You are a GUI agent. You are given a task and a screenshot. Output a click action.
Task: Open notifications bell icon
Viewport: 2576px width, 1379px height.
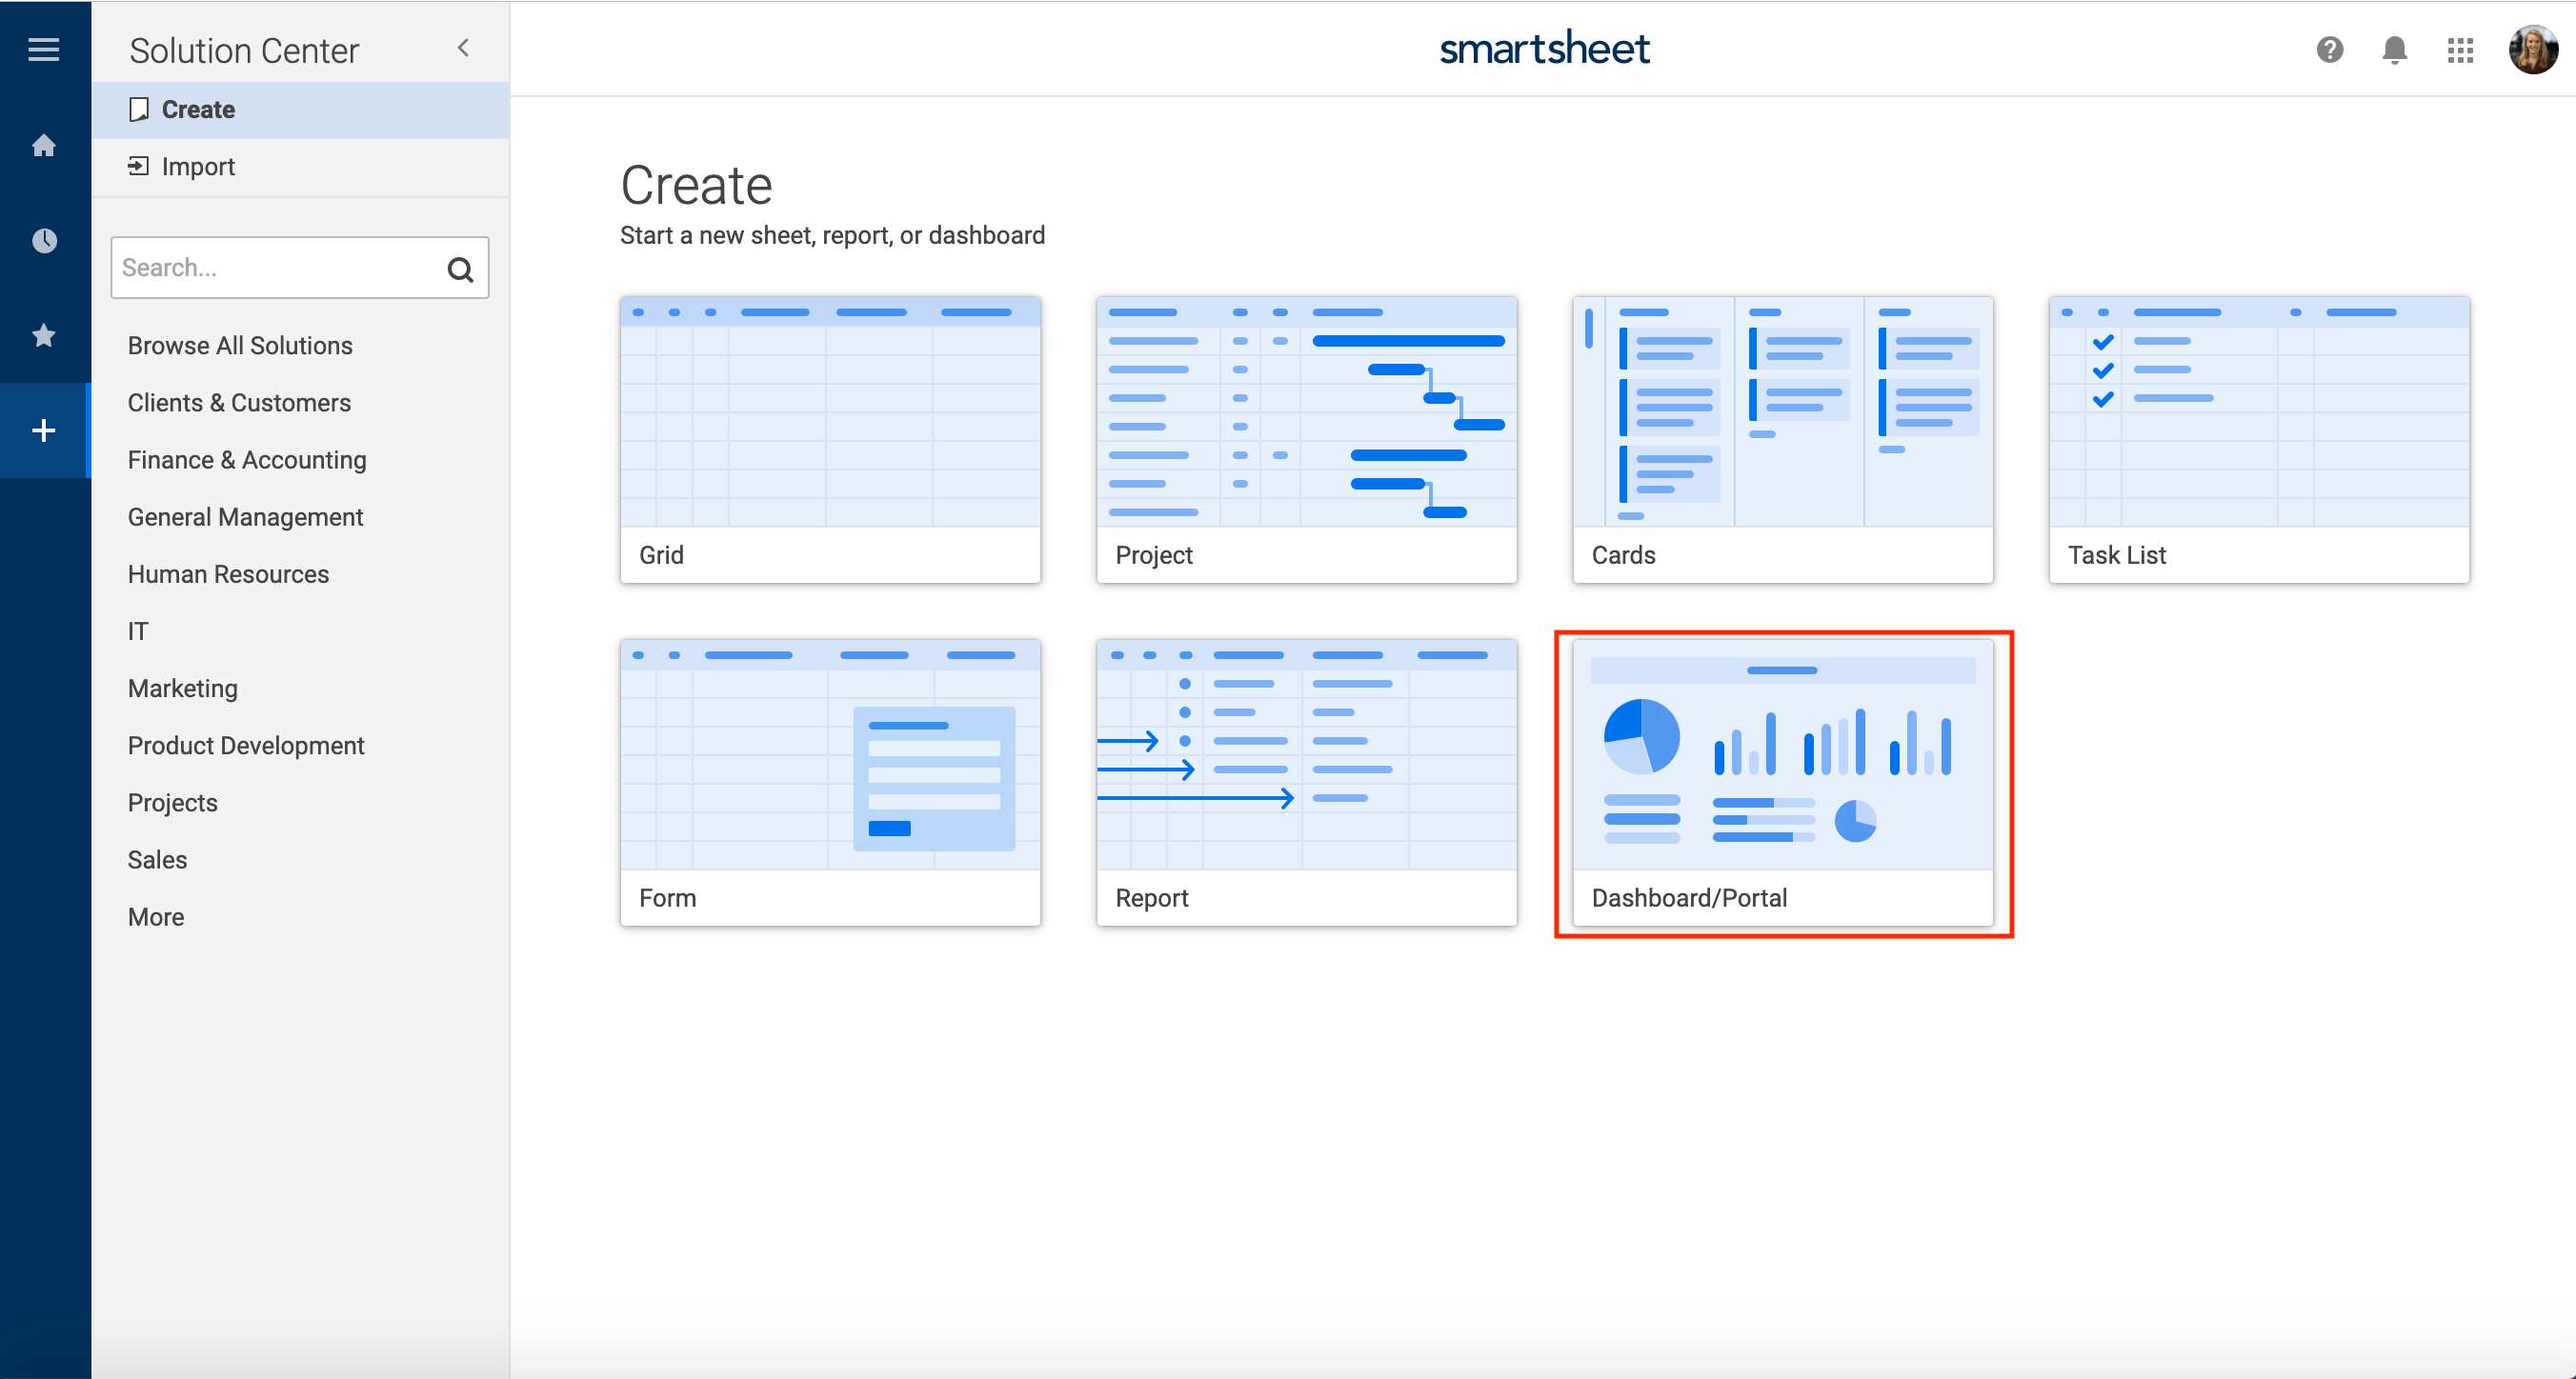click(2394, 49)
